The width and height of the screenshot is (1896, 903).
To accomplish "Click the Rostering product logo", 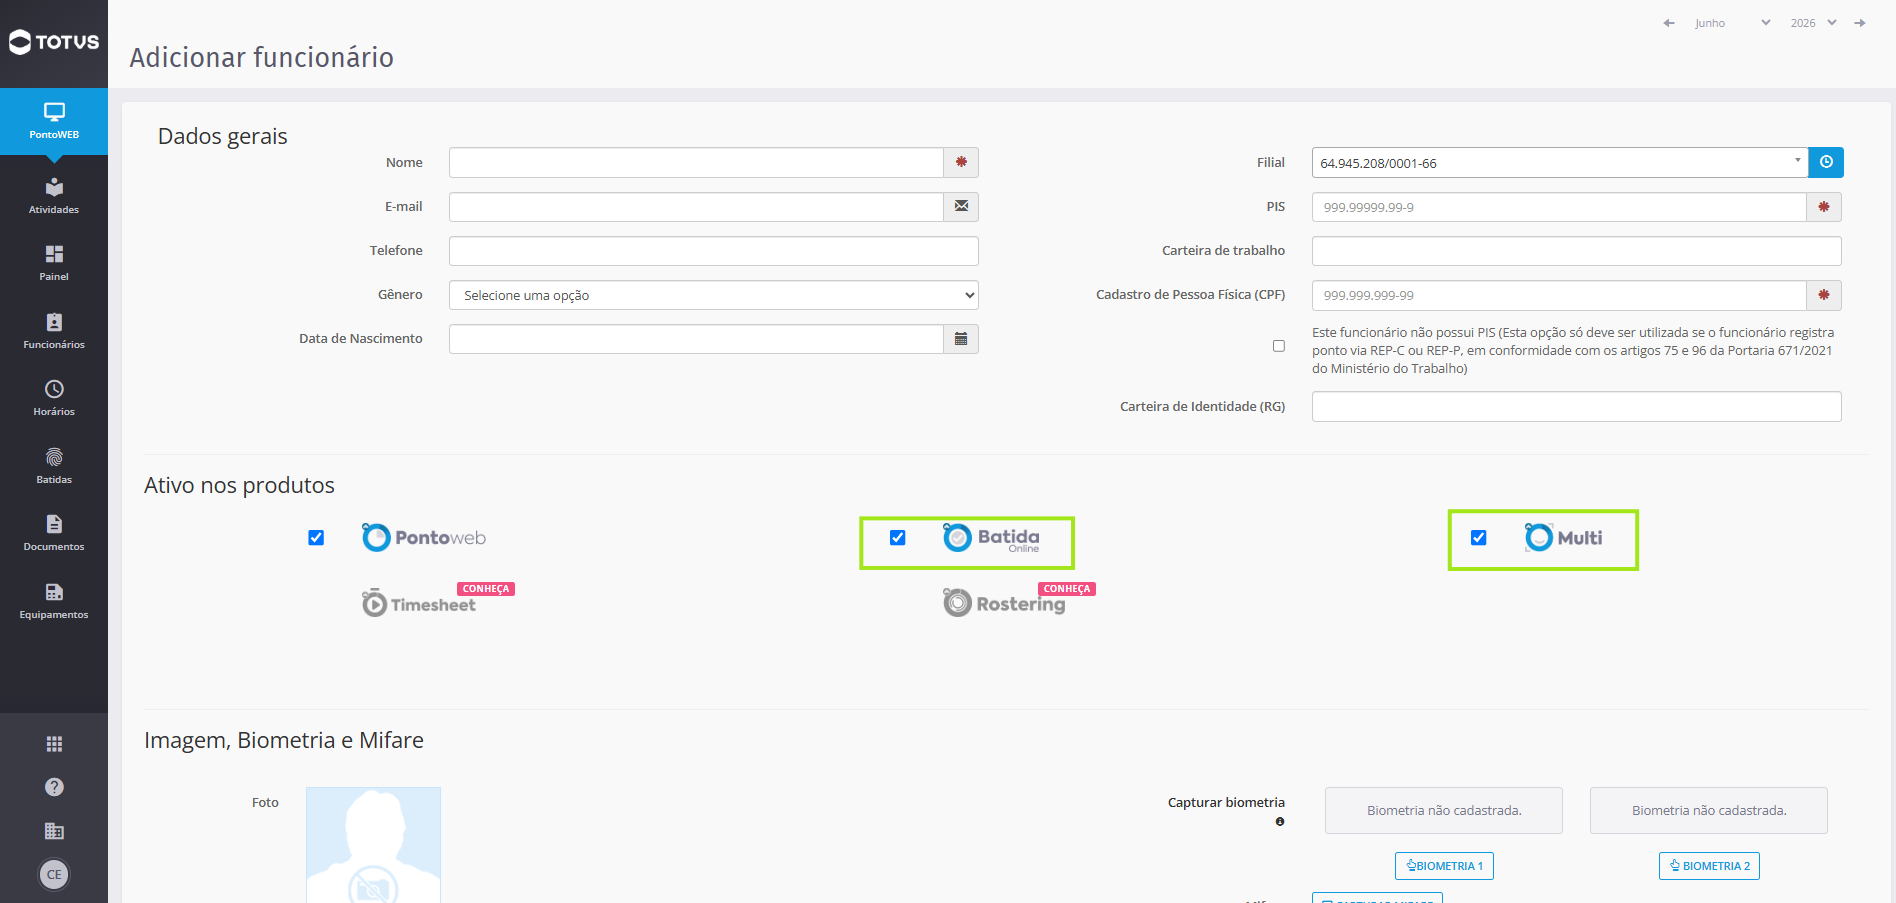I will (1004, 602).
